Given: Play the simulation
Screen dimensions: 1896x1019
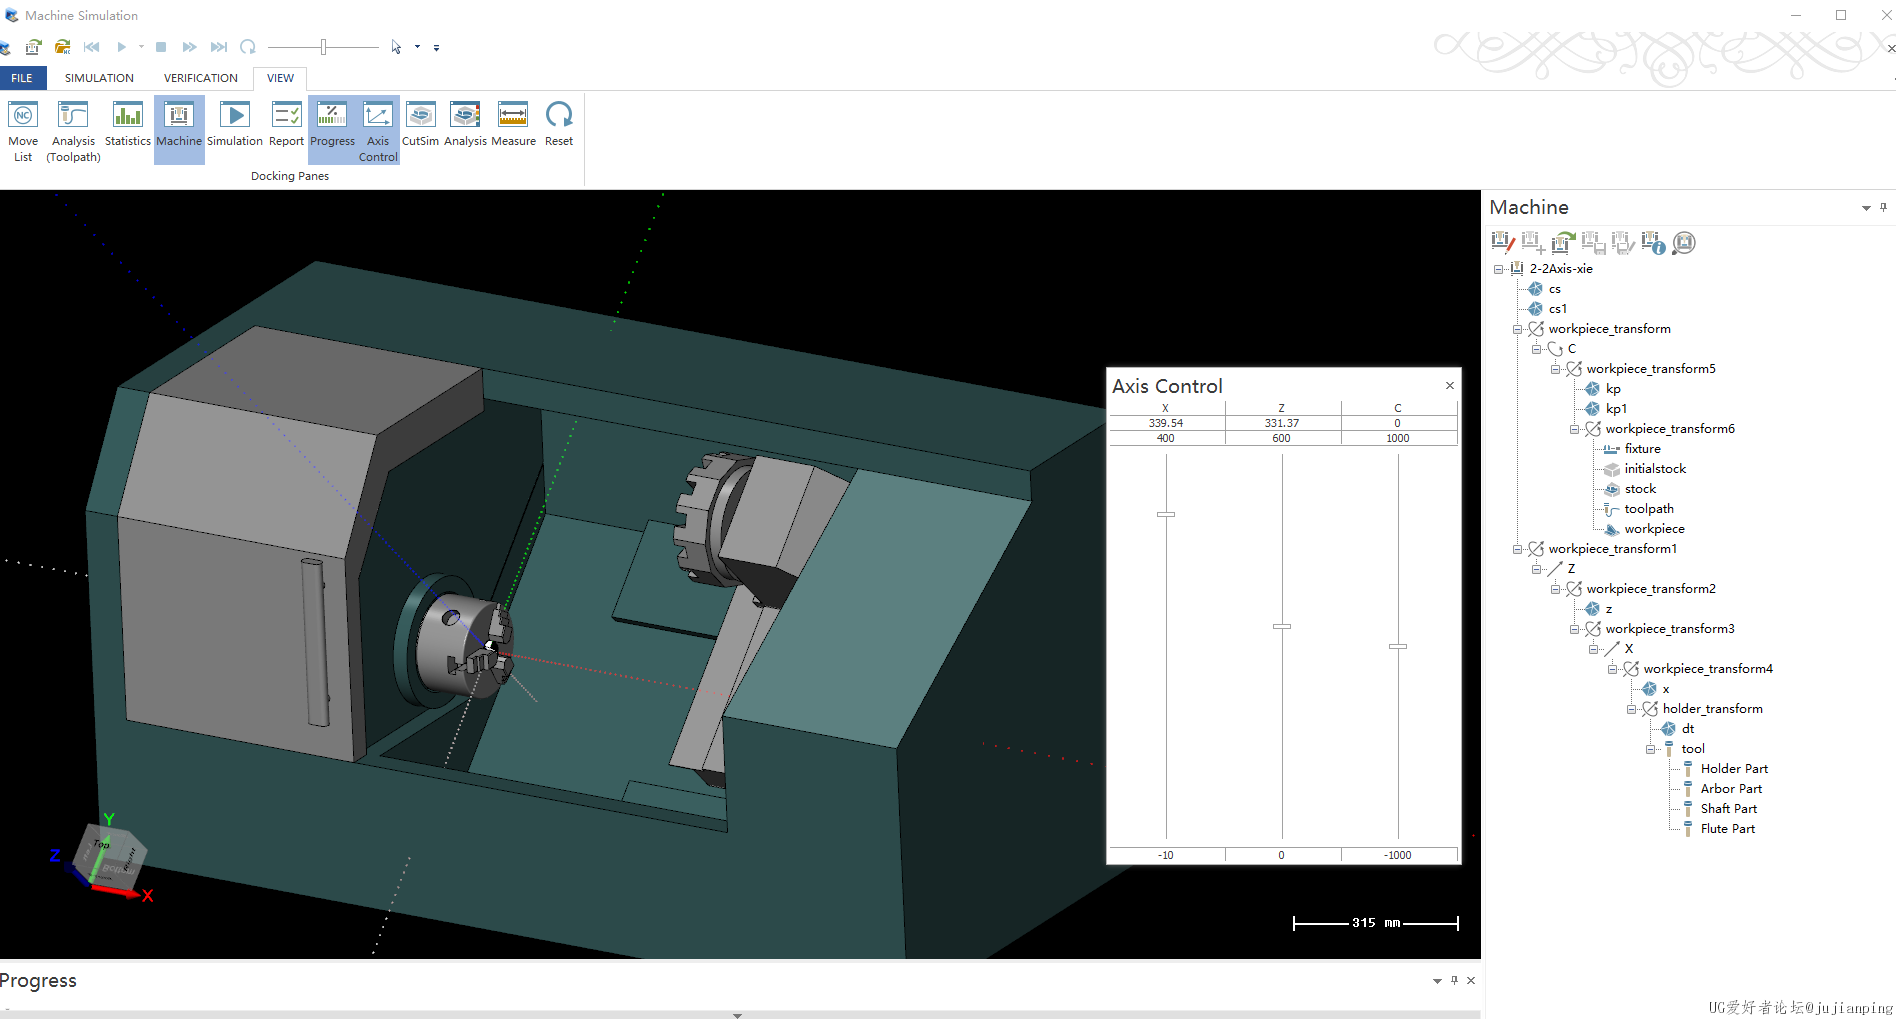Looking at the screenshot, I should click(122, 47).
